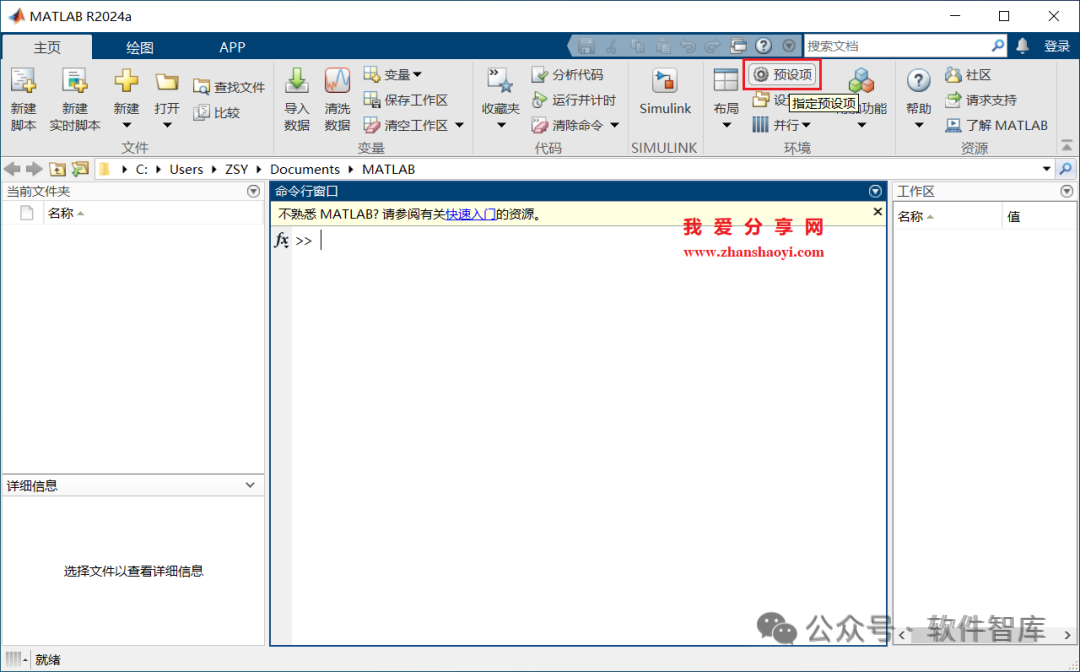1080x672 pixels.
Task: Open command window actions menu
Action: (x=875, y=191)
